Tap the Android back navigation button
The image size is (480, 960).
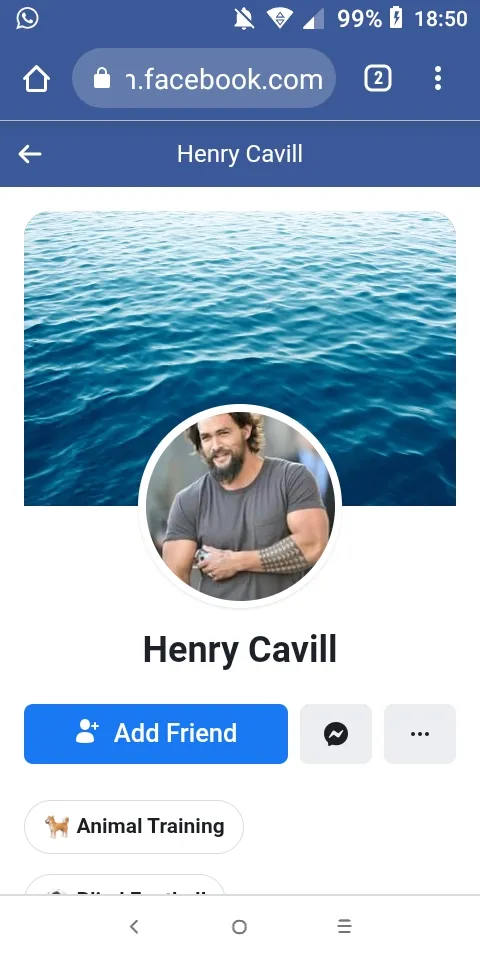[134, 927]
